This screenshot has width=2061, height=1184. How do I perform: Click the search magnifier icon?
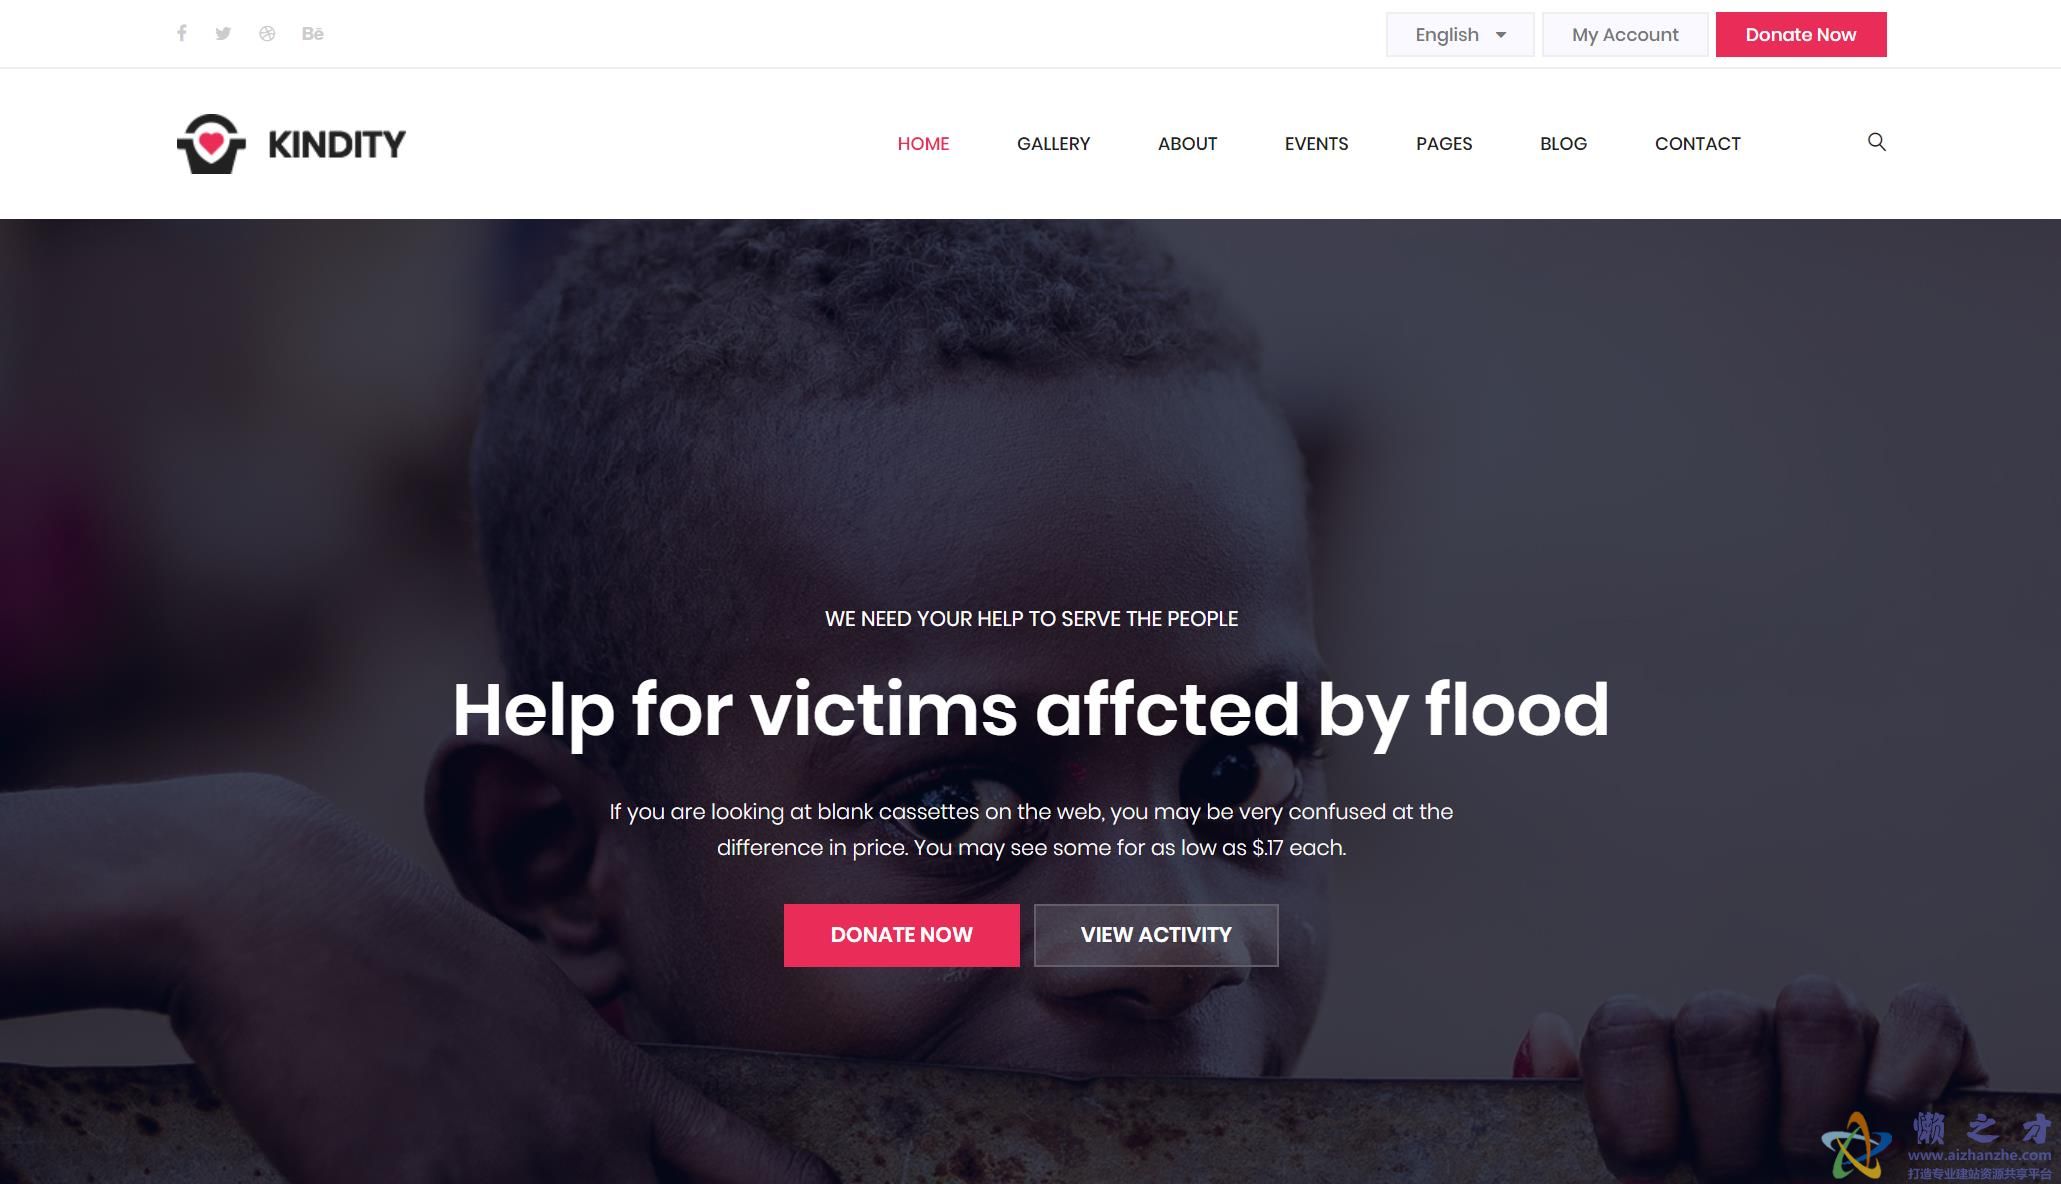coord(1877,142)
